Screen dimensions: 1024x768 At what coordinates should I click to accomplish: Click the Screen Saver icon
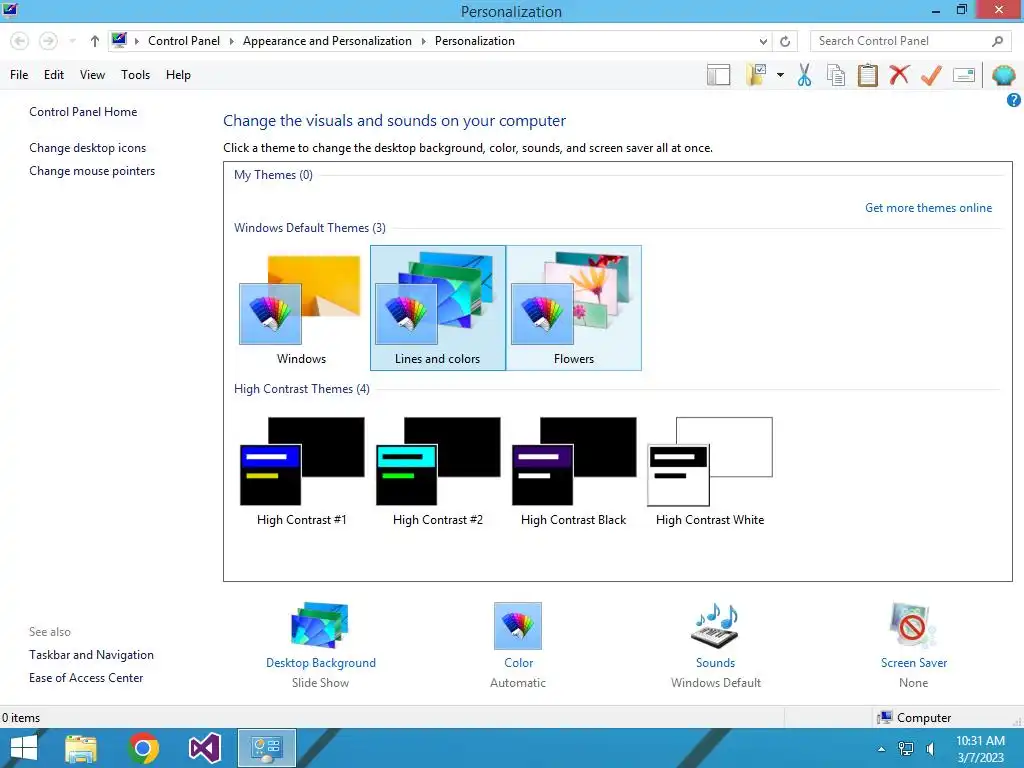(x=913, y=626)
